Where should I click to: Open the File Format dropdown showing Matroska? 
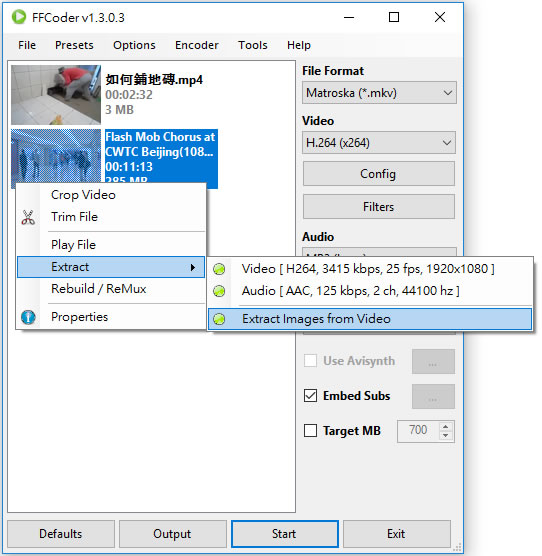tap(379, 93)
